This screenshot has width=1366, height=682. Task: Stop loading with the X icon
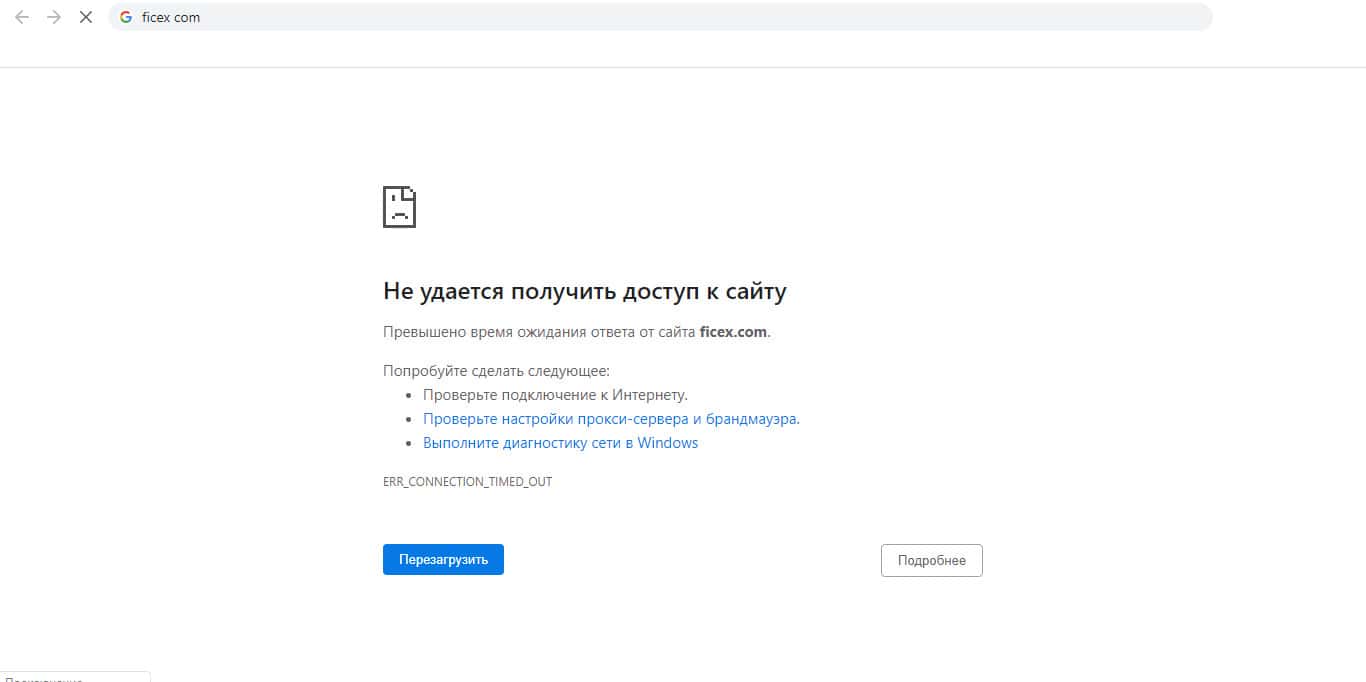pos(86,17)
